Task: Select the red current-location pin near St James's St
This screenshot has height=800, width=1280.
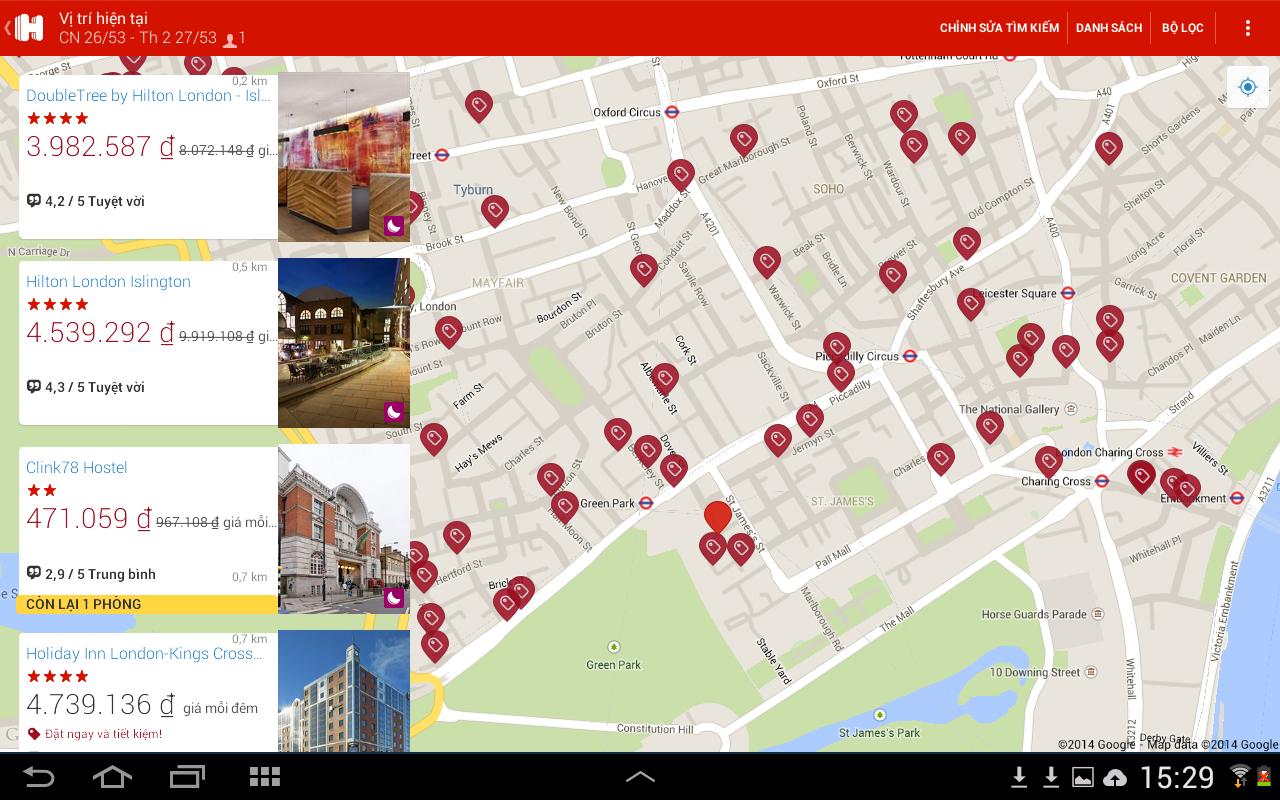Action: click(x=717, y=517)
